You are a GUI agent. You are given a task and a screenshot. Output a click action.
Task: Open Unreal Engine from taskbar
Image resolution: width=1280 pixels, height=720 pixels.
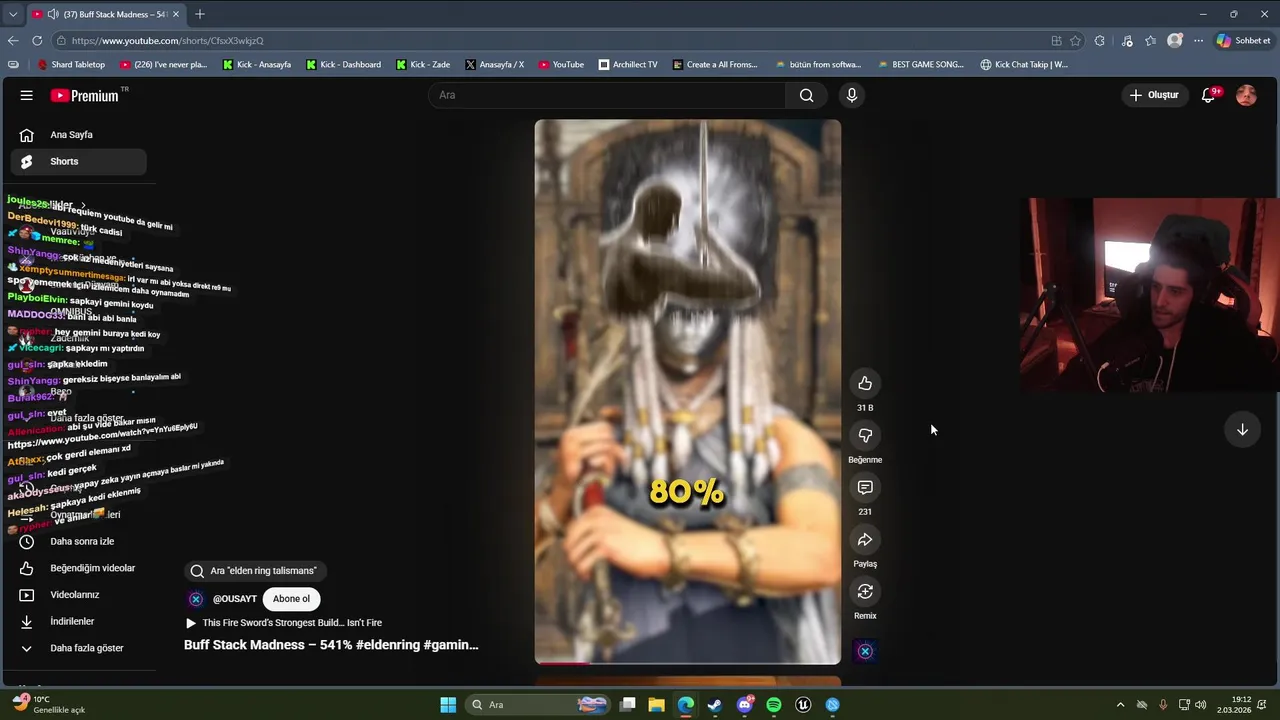click(x=803, y=705)
